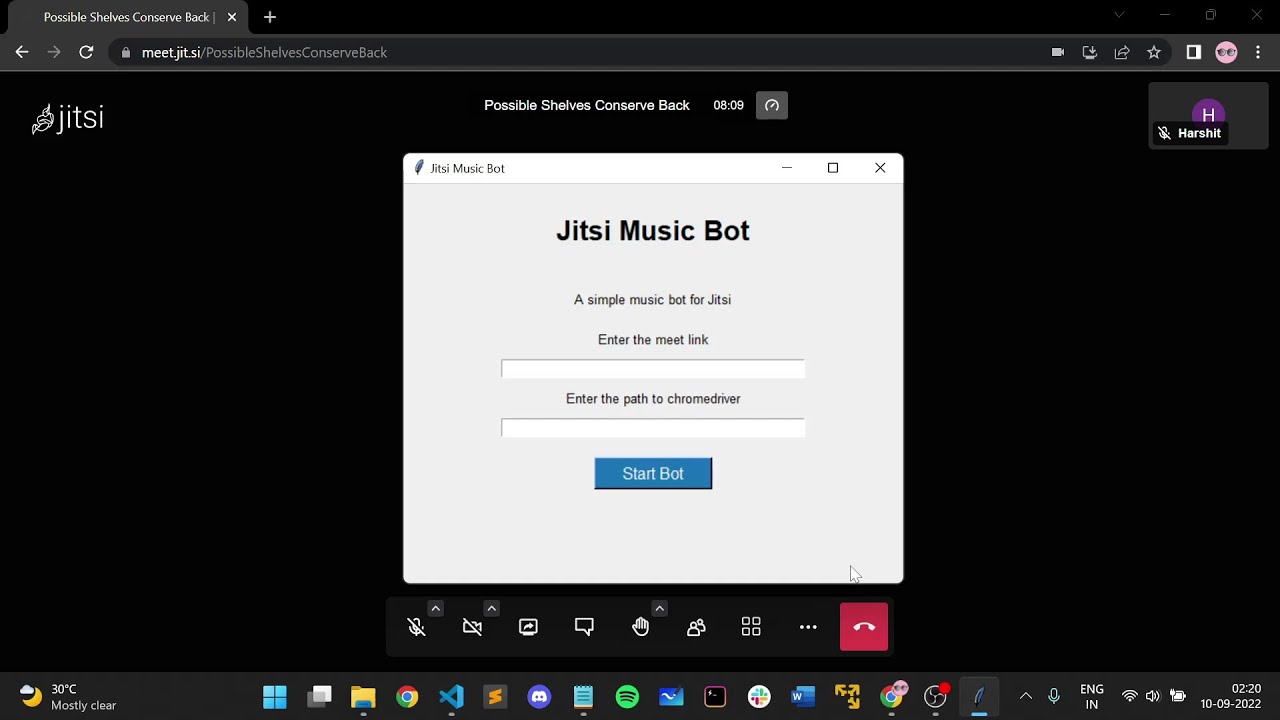Image resolution: width=1280 pixels, height=720 pixels.
Task: Open the Chrome tab search chevron
Action: pos(1119,15)
